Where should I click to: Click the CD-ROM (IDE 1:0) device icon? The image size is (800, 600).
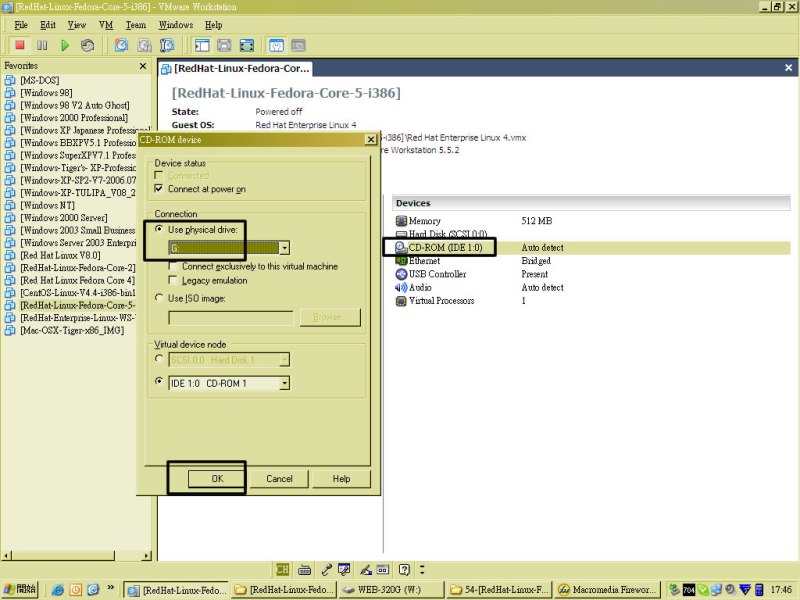coord(401,247)
